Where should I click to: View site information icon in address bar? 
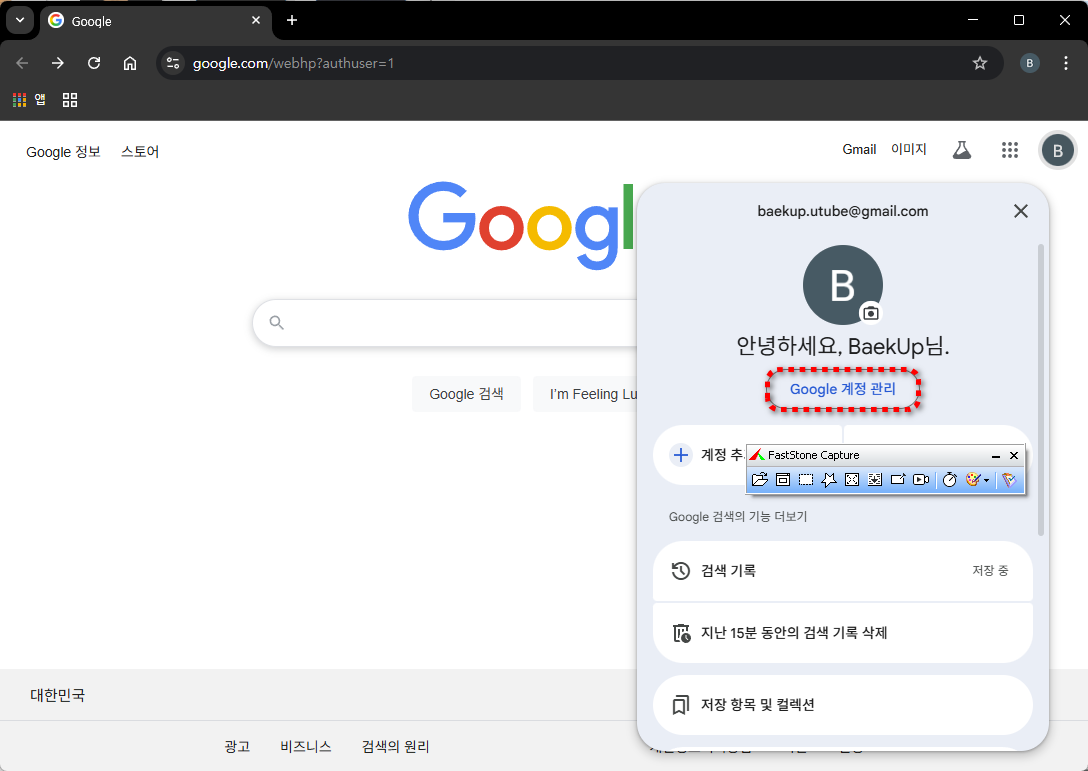pyautogui.click(x=173, y=63)
